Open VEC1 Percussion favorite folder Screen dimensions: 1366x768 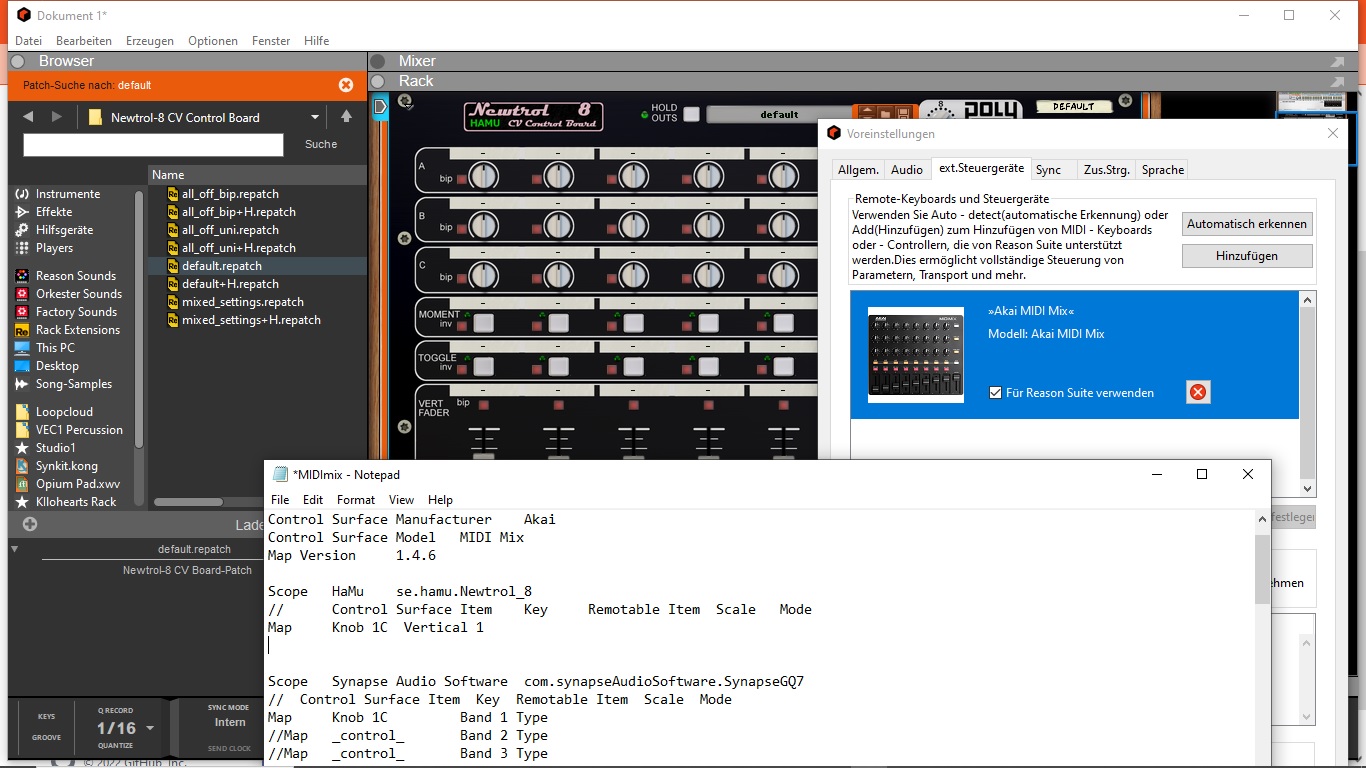pos(69,430)
